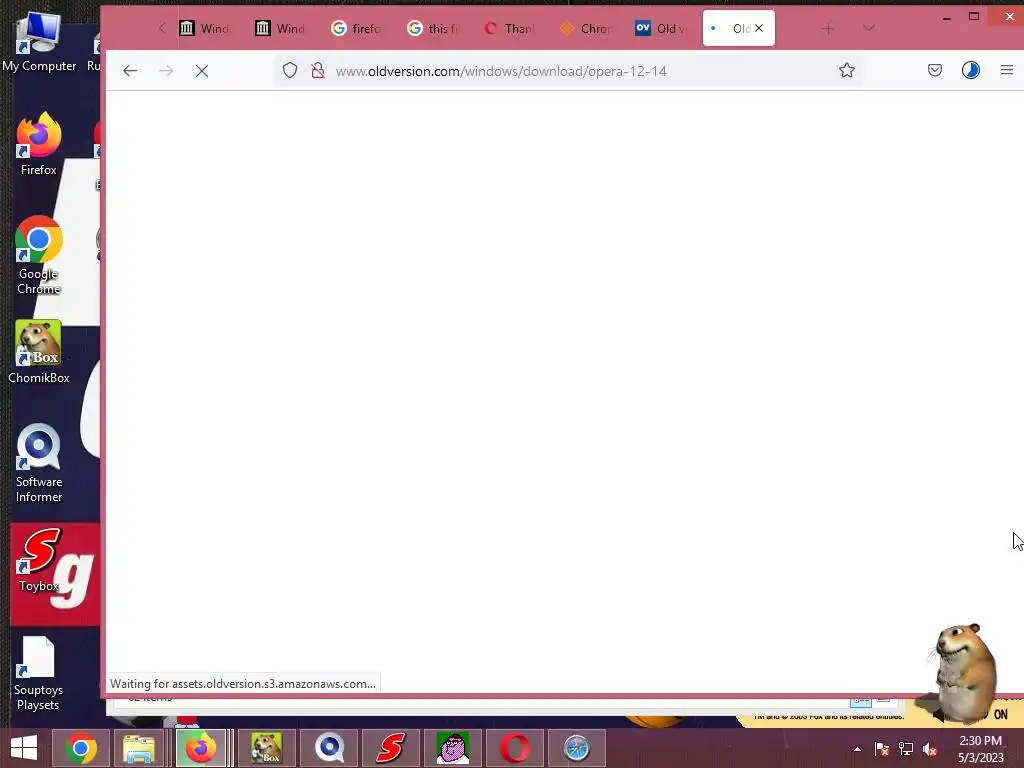This screenshot has height=768, width=1024.
Task: Open the Action Center flag icon
Action: coord(881,749)
